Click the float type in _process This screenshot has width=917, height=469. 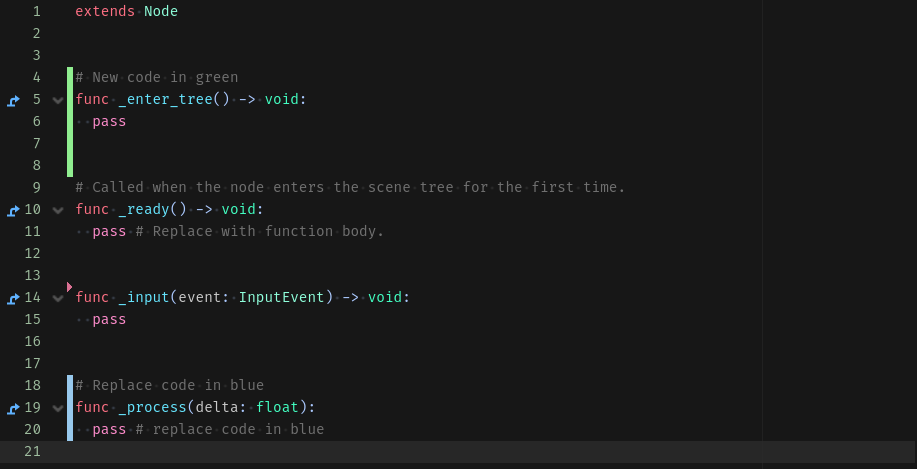pyautogui.click(x=277, y=407)
